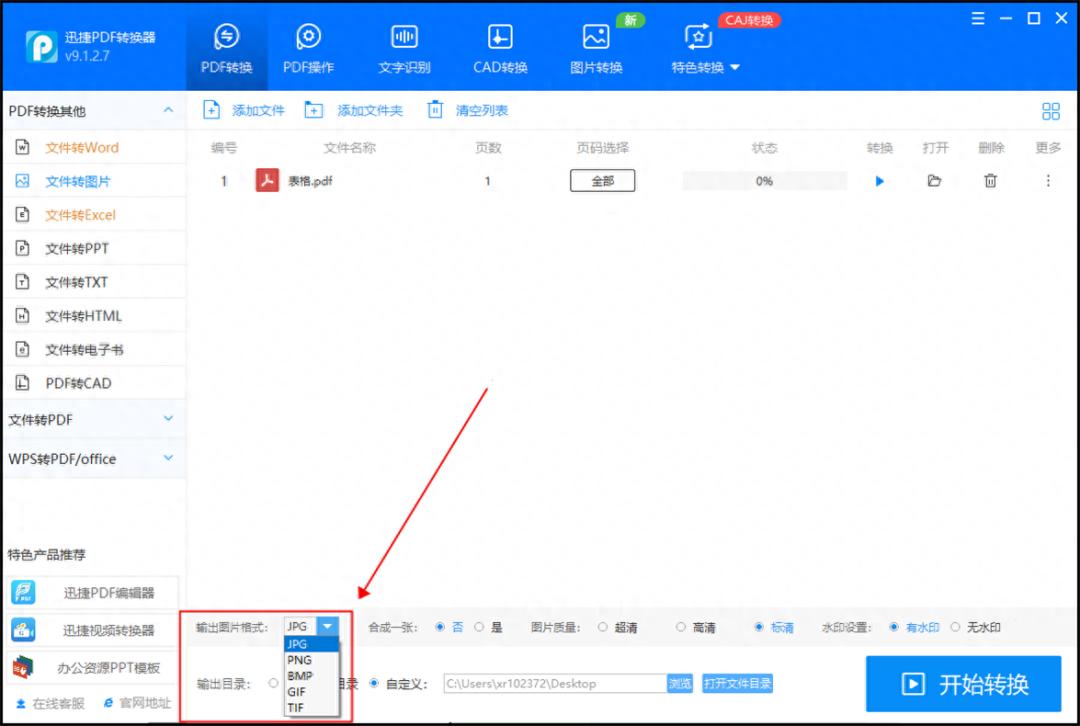
Task: Select PNG as output image format
Action: pyautogui.click(x=299, y=659)
